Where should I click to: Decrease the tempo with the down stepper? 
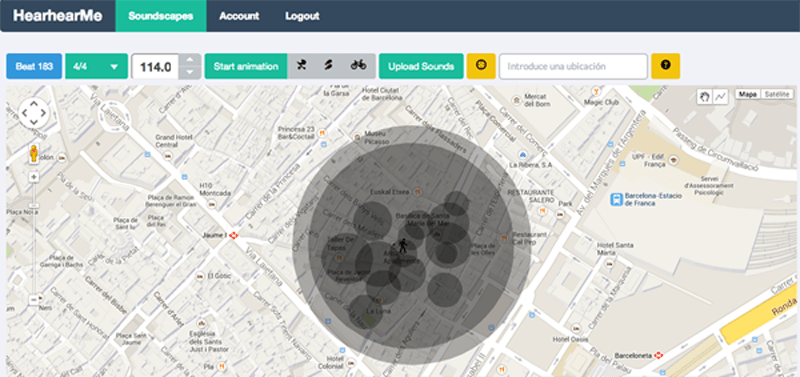[190, 72]
